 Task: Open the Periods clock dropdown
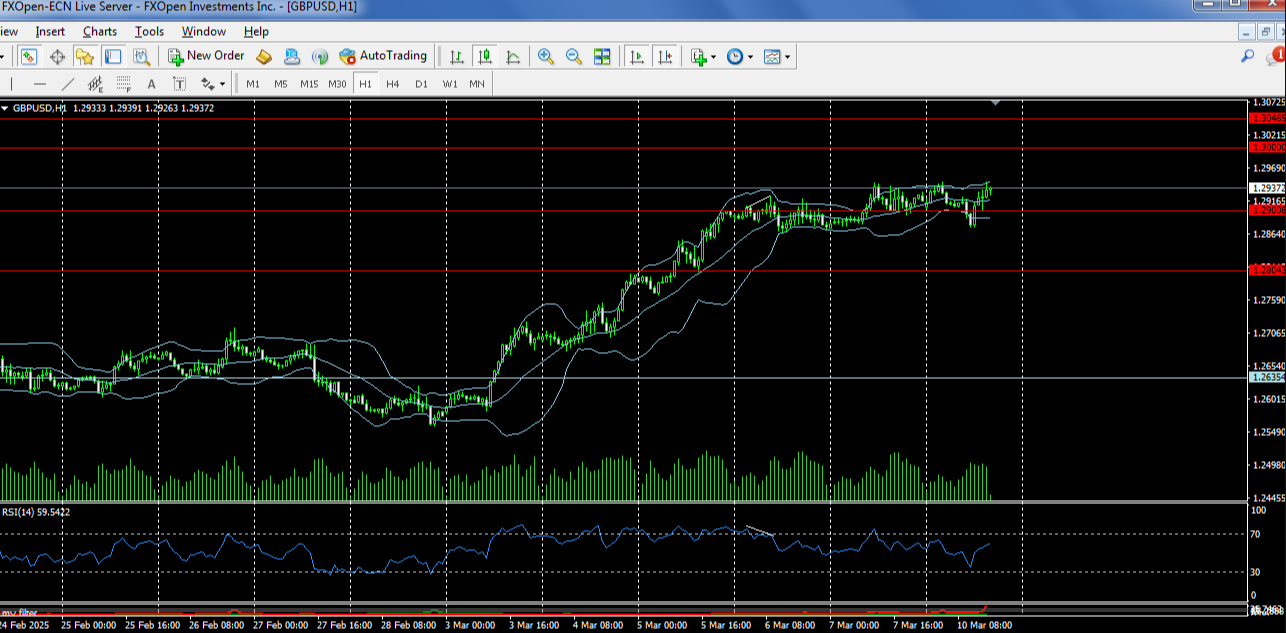[x=740, y=57]
